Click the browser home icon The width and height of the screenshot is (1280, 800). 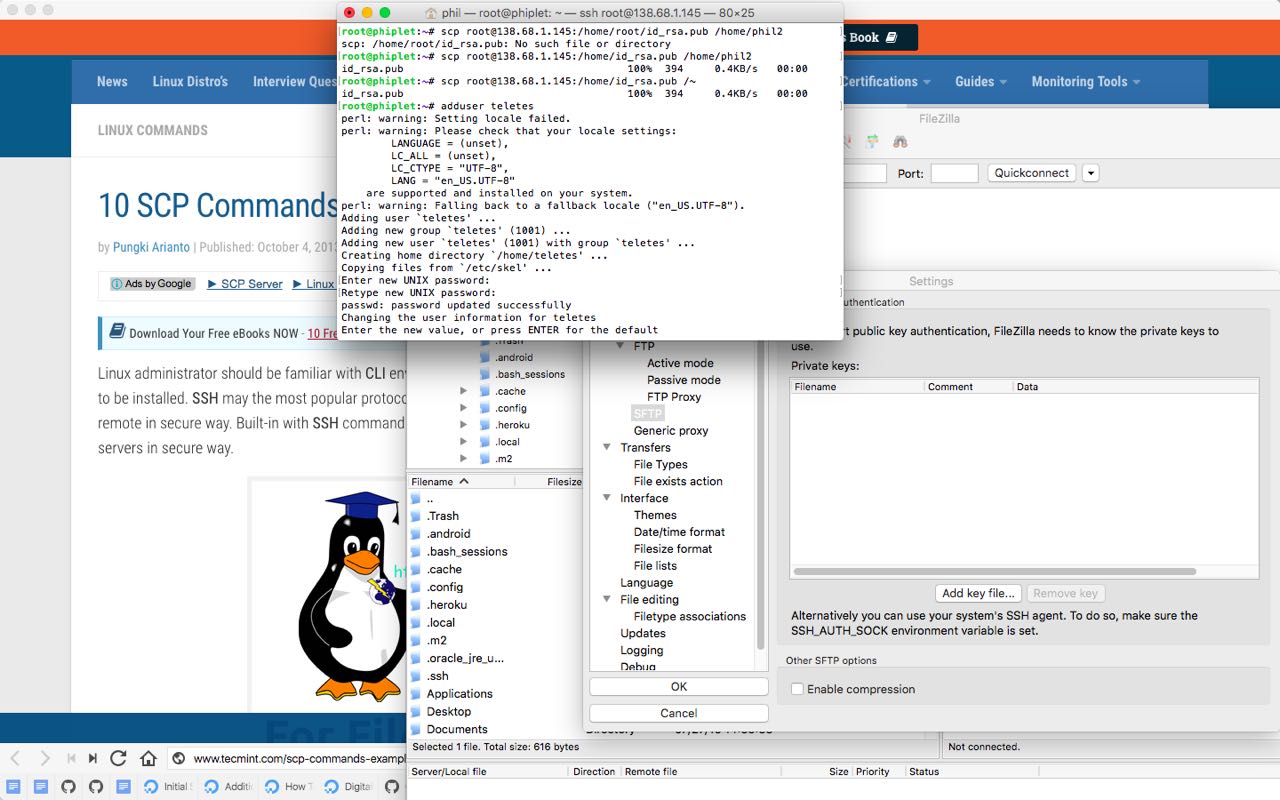(148, 758)
